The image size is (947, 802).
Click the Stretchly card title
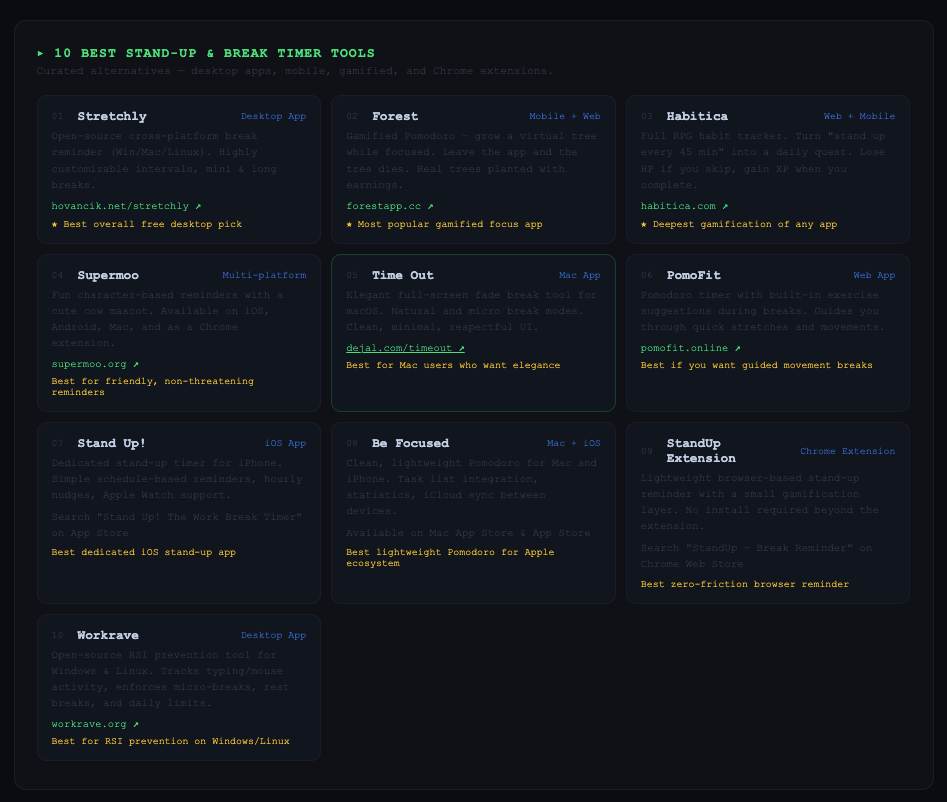click(112, 116)
